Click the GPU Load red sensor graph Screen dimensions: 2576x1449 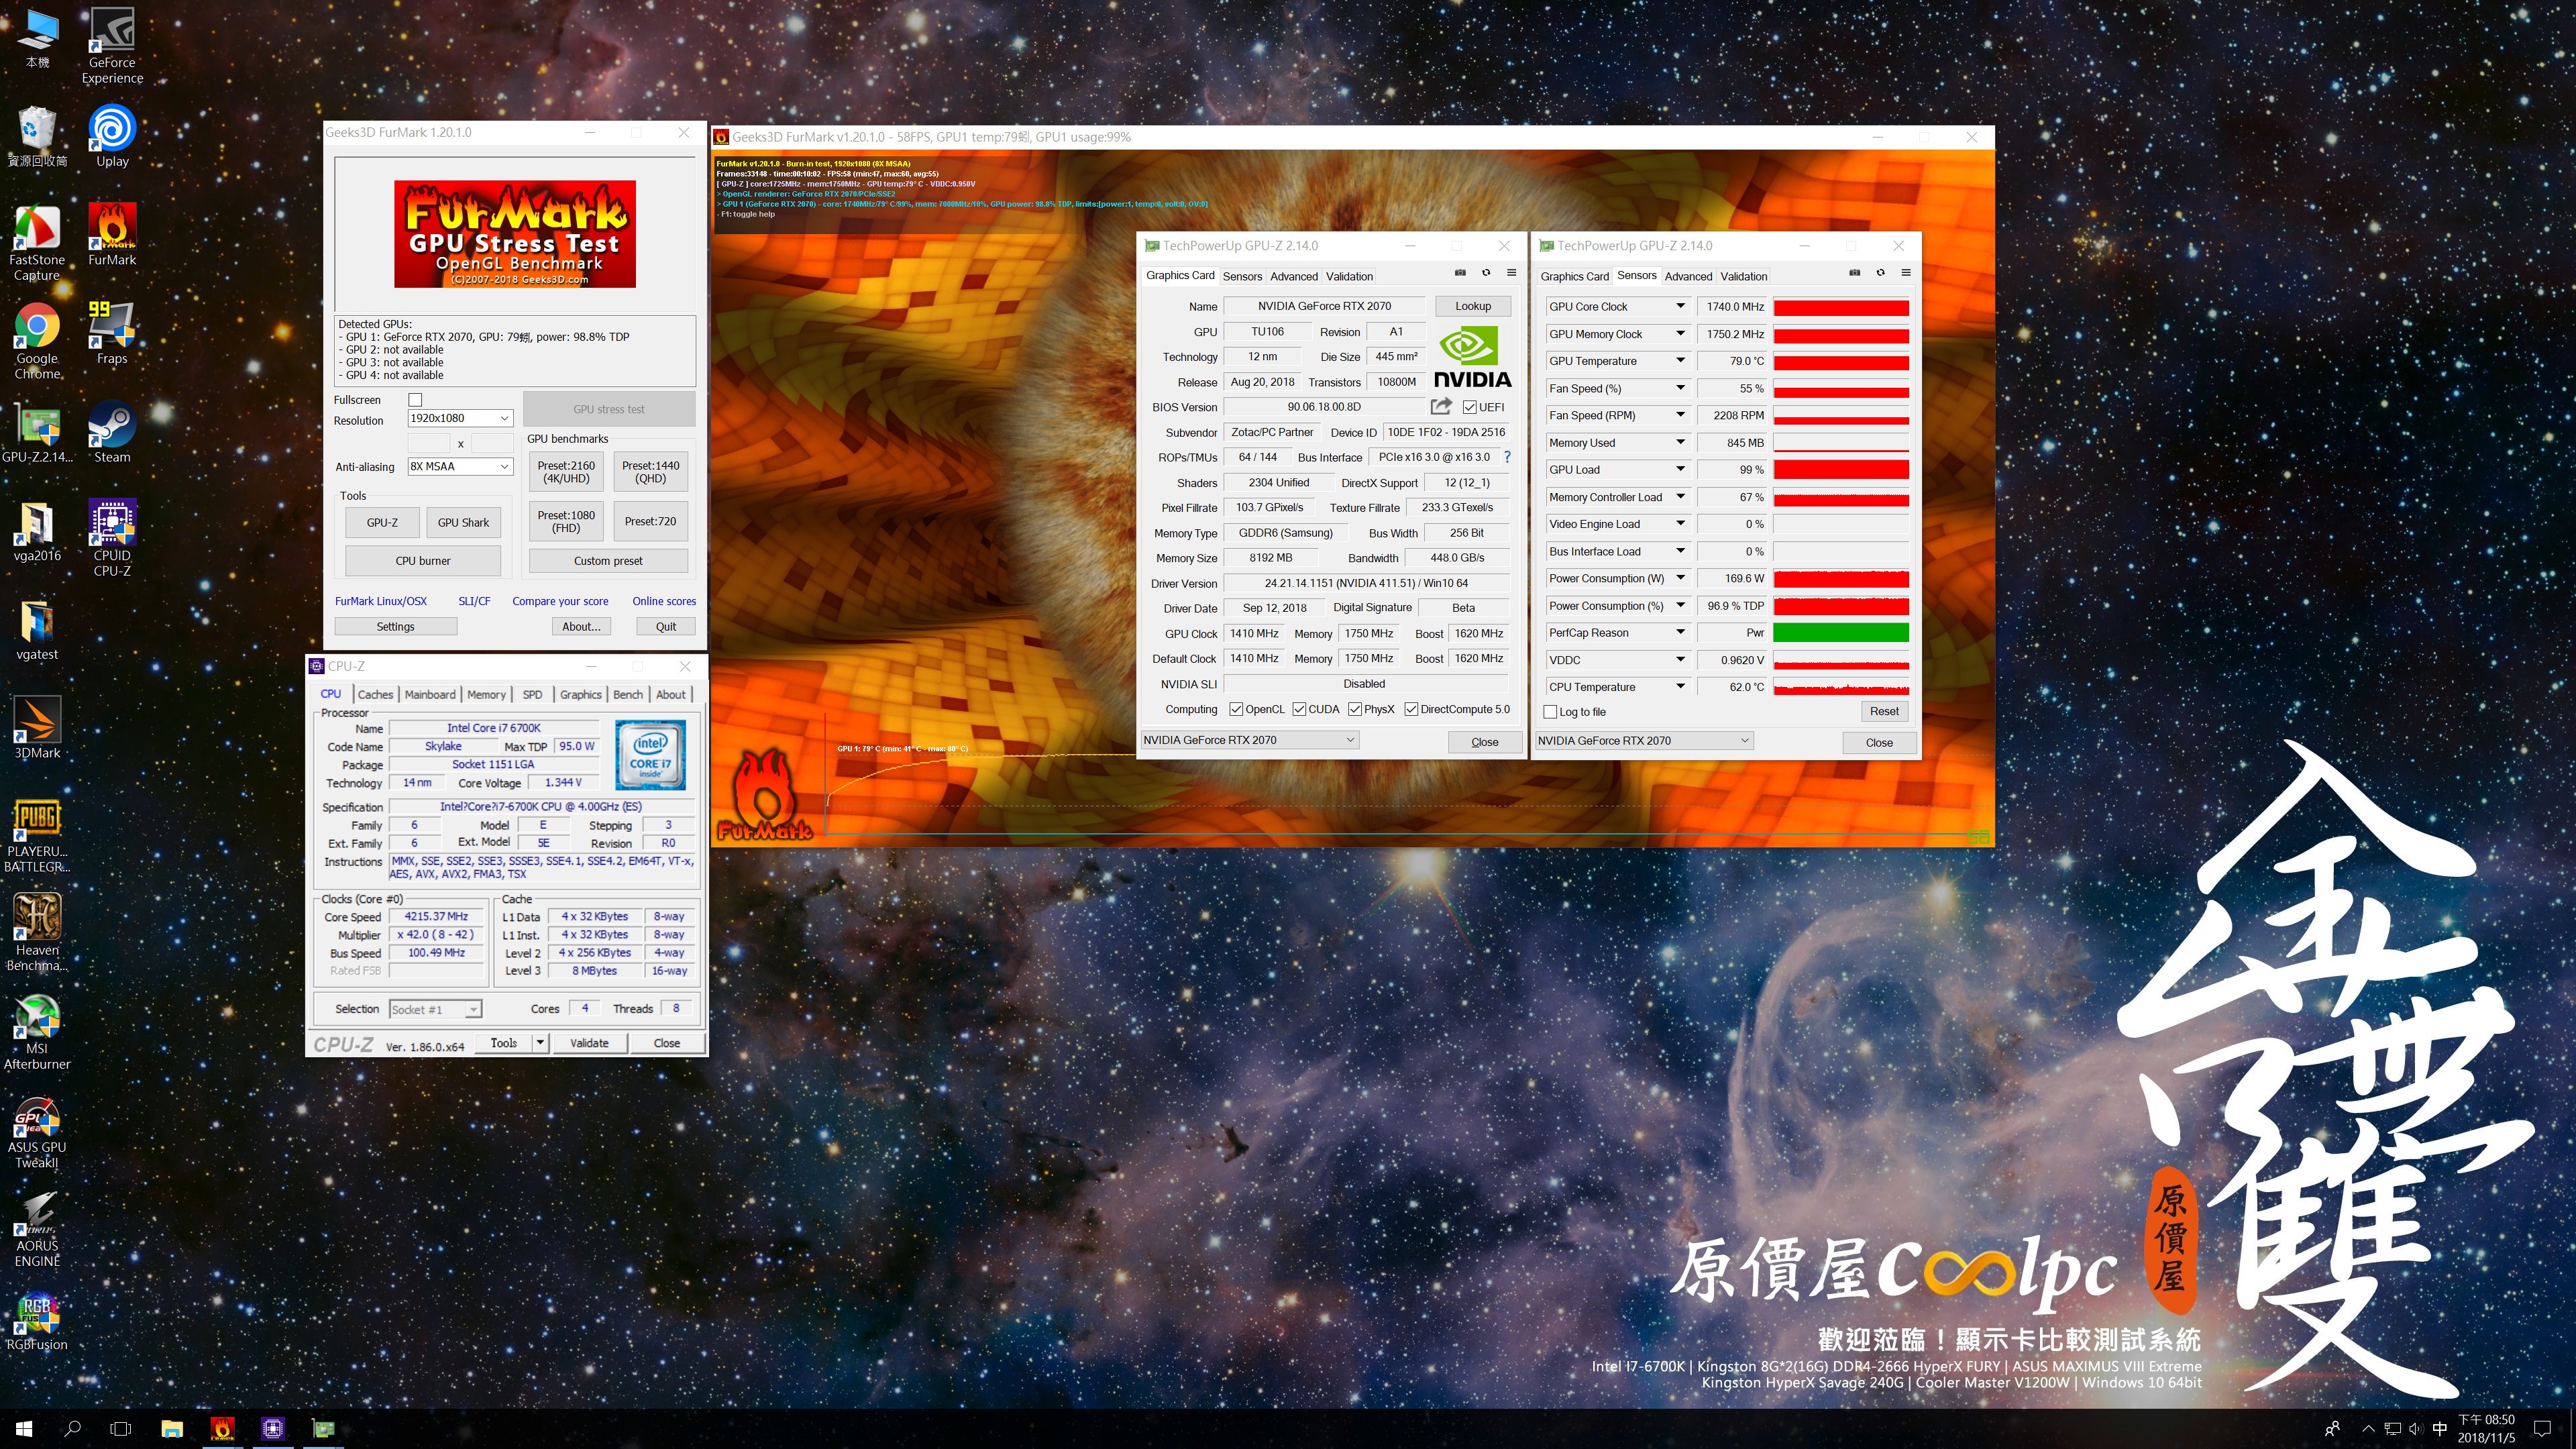tap(1841, 469)
